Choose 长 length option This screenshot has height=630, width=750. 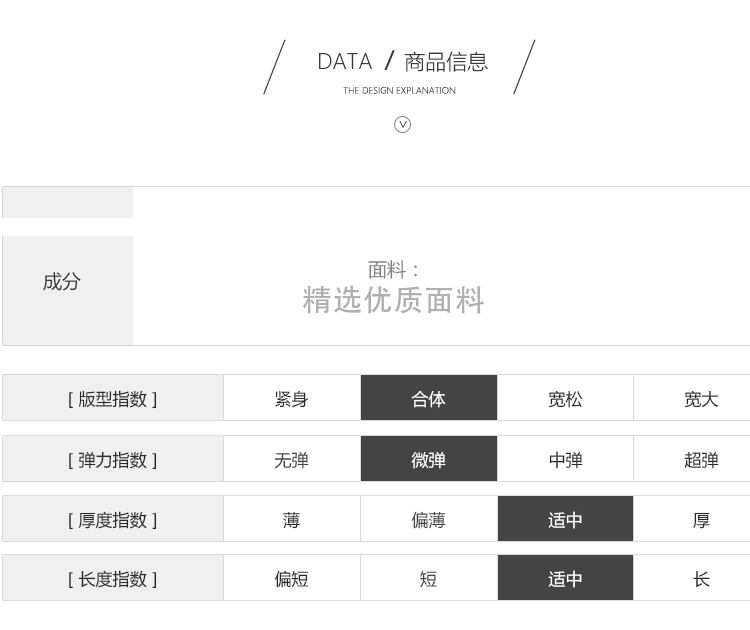tap(700, 579)
